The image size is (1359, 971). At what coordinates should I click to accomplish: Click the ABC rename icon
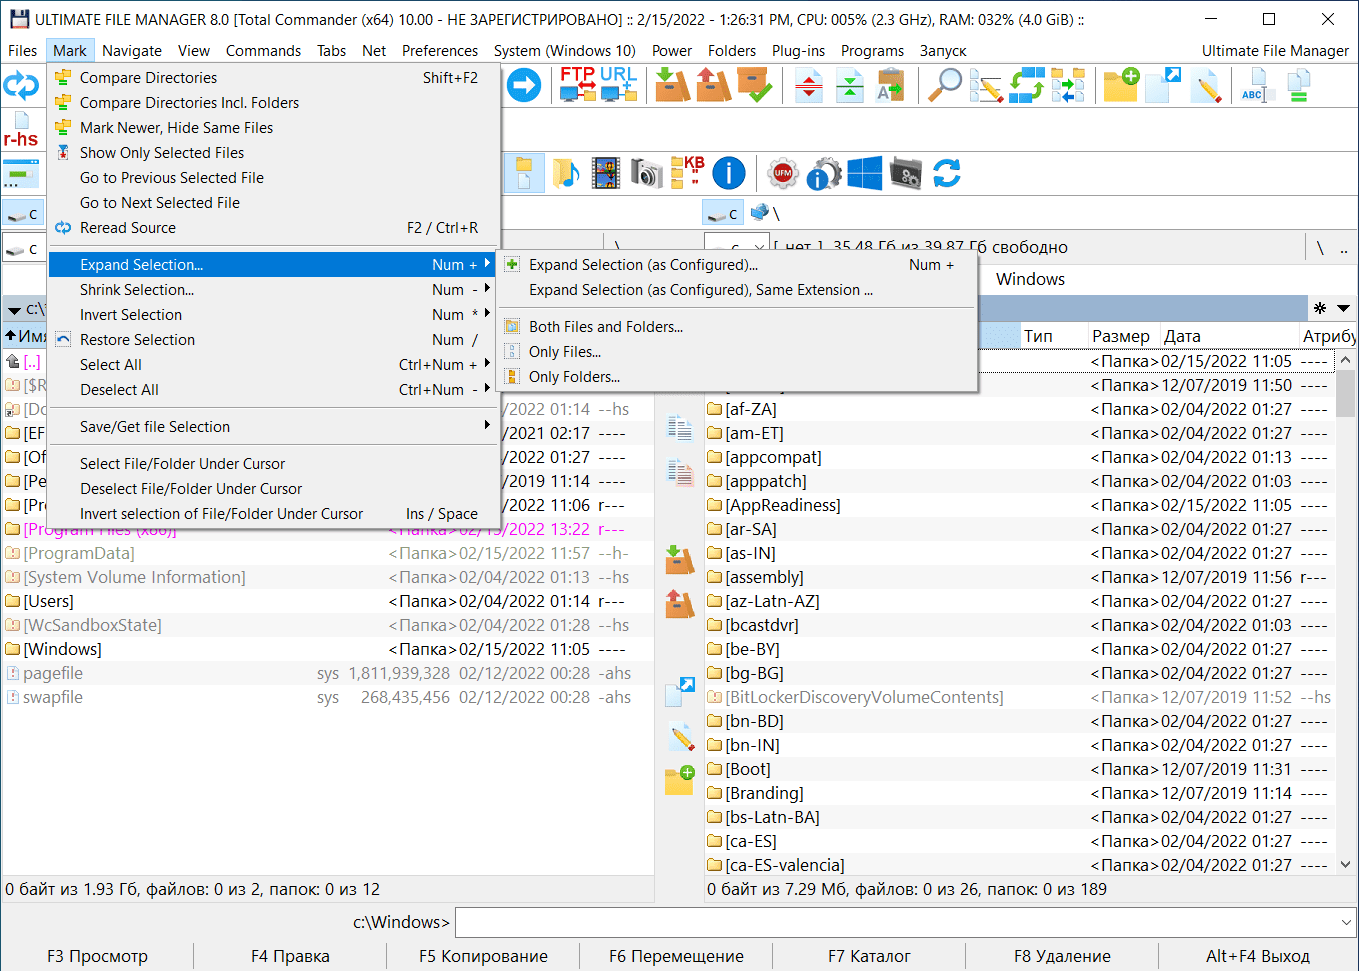pos(1255,86)
